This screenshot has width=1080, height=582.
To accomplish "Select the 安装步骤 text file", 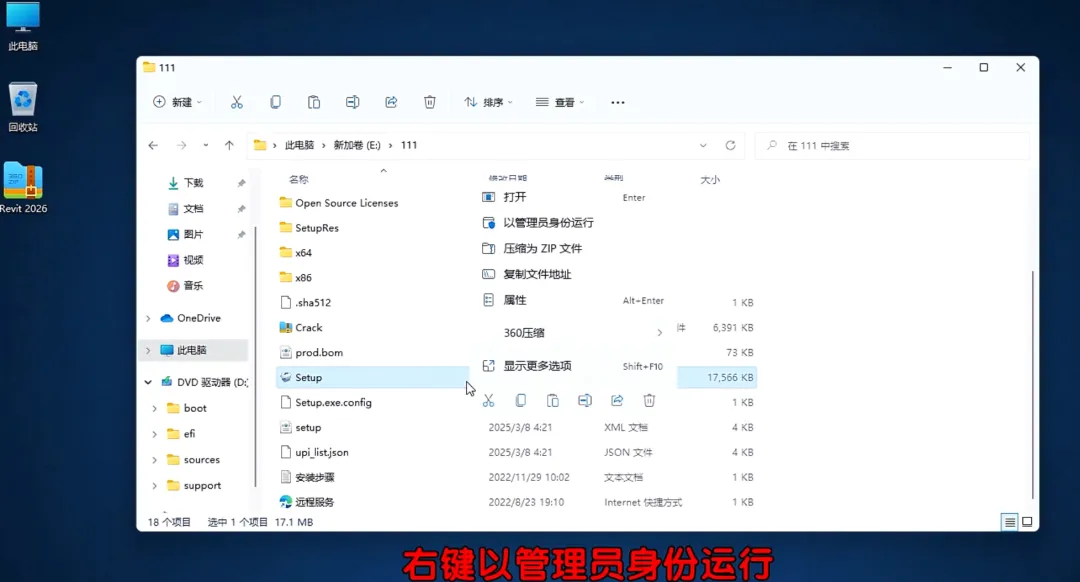I will tap(315, 477).
